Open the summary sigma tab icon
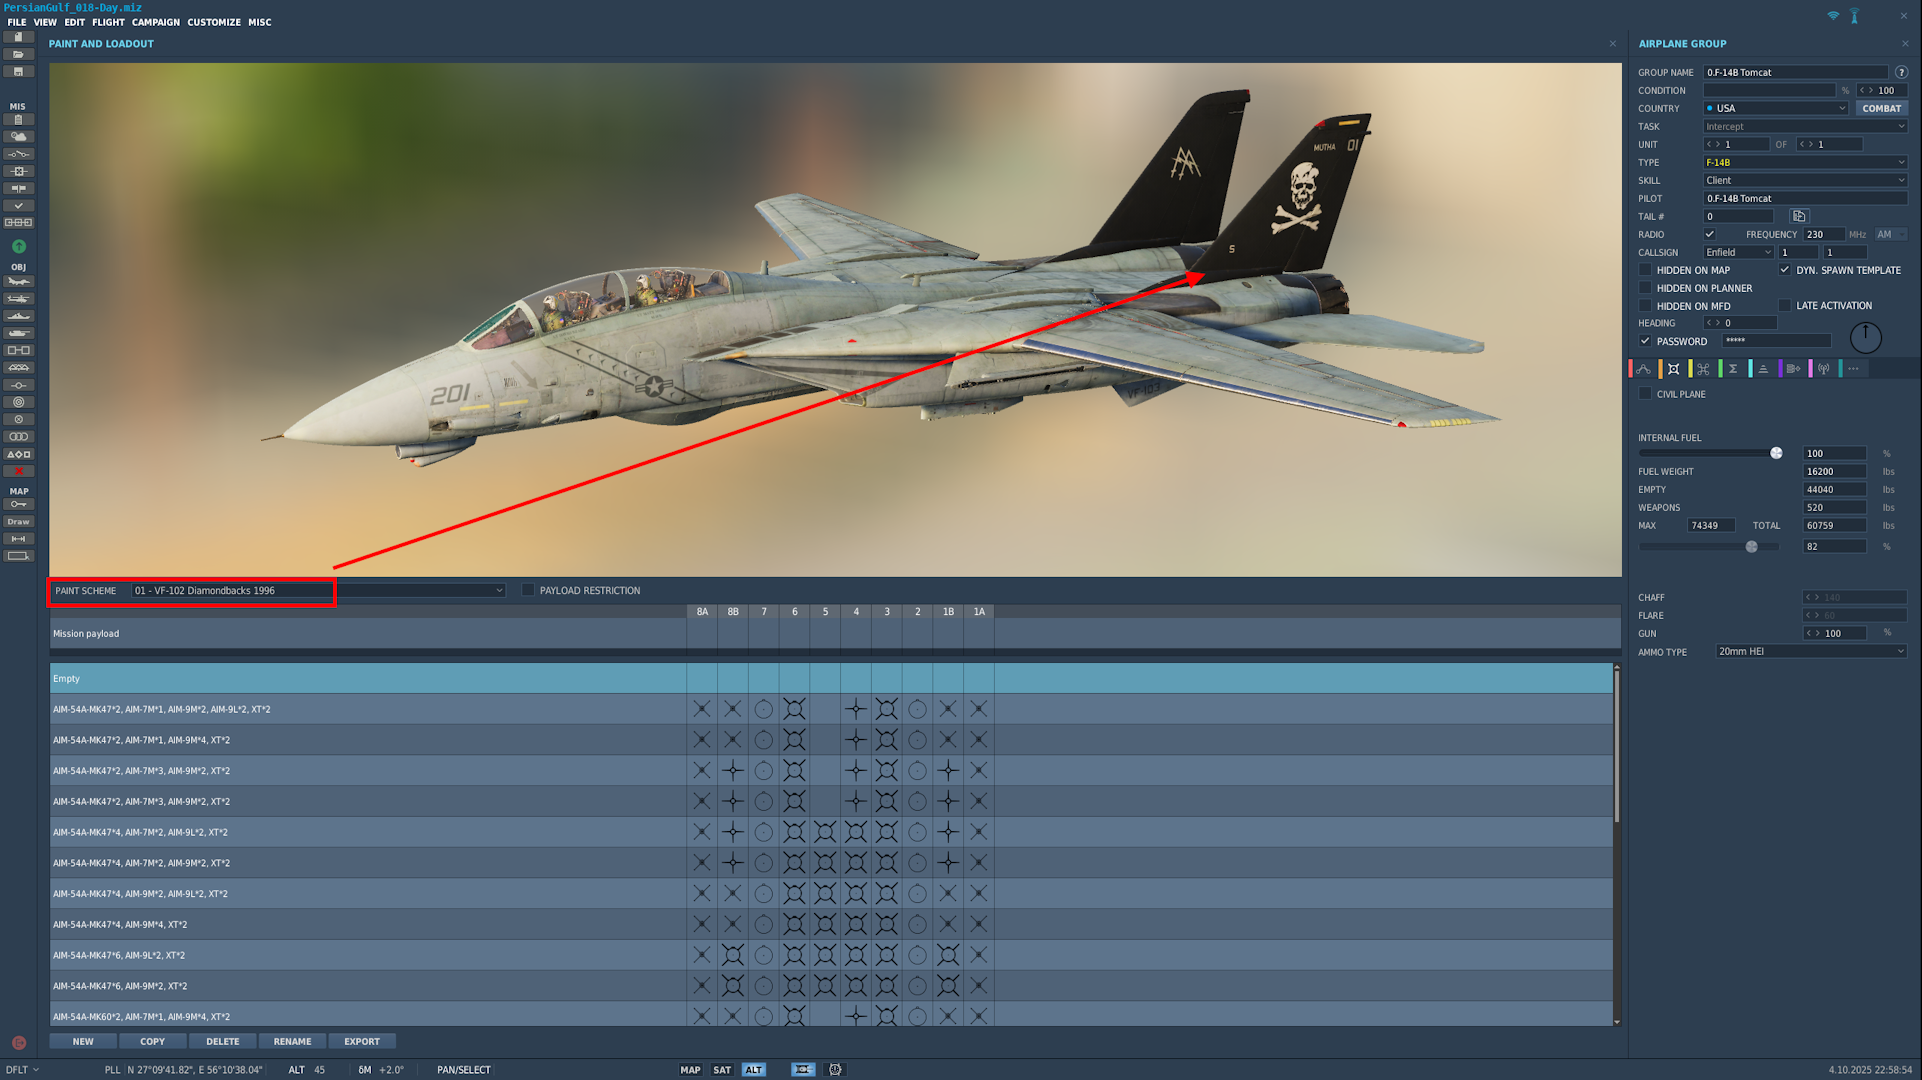1922x1080 pixels. point(1733,369)
